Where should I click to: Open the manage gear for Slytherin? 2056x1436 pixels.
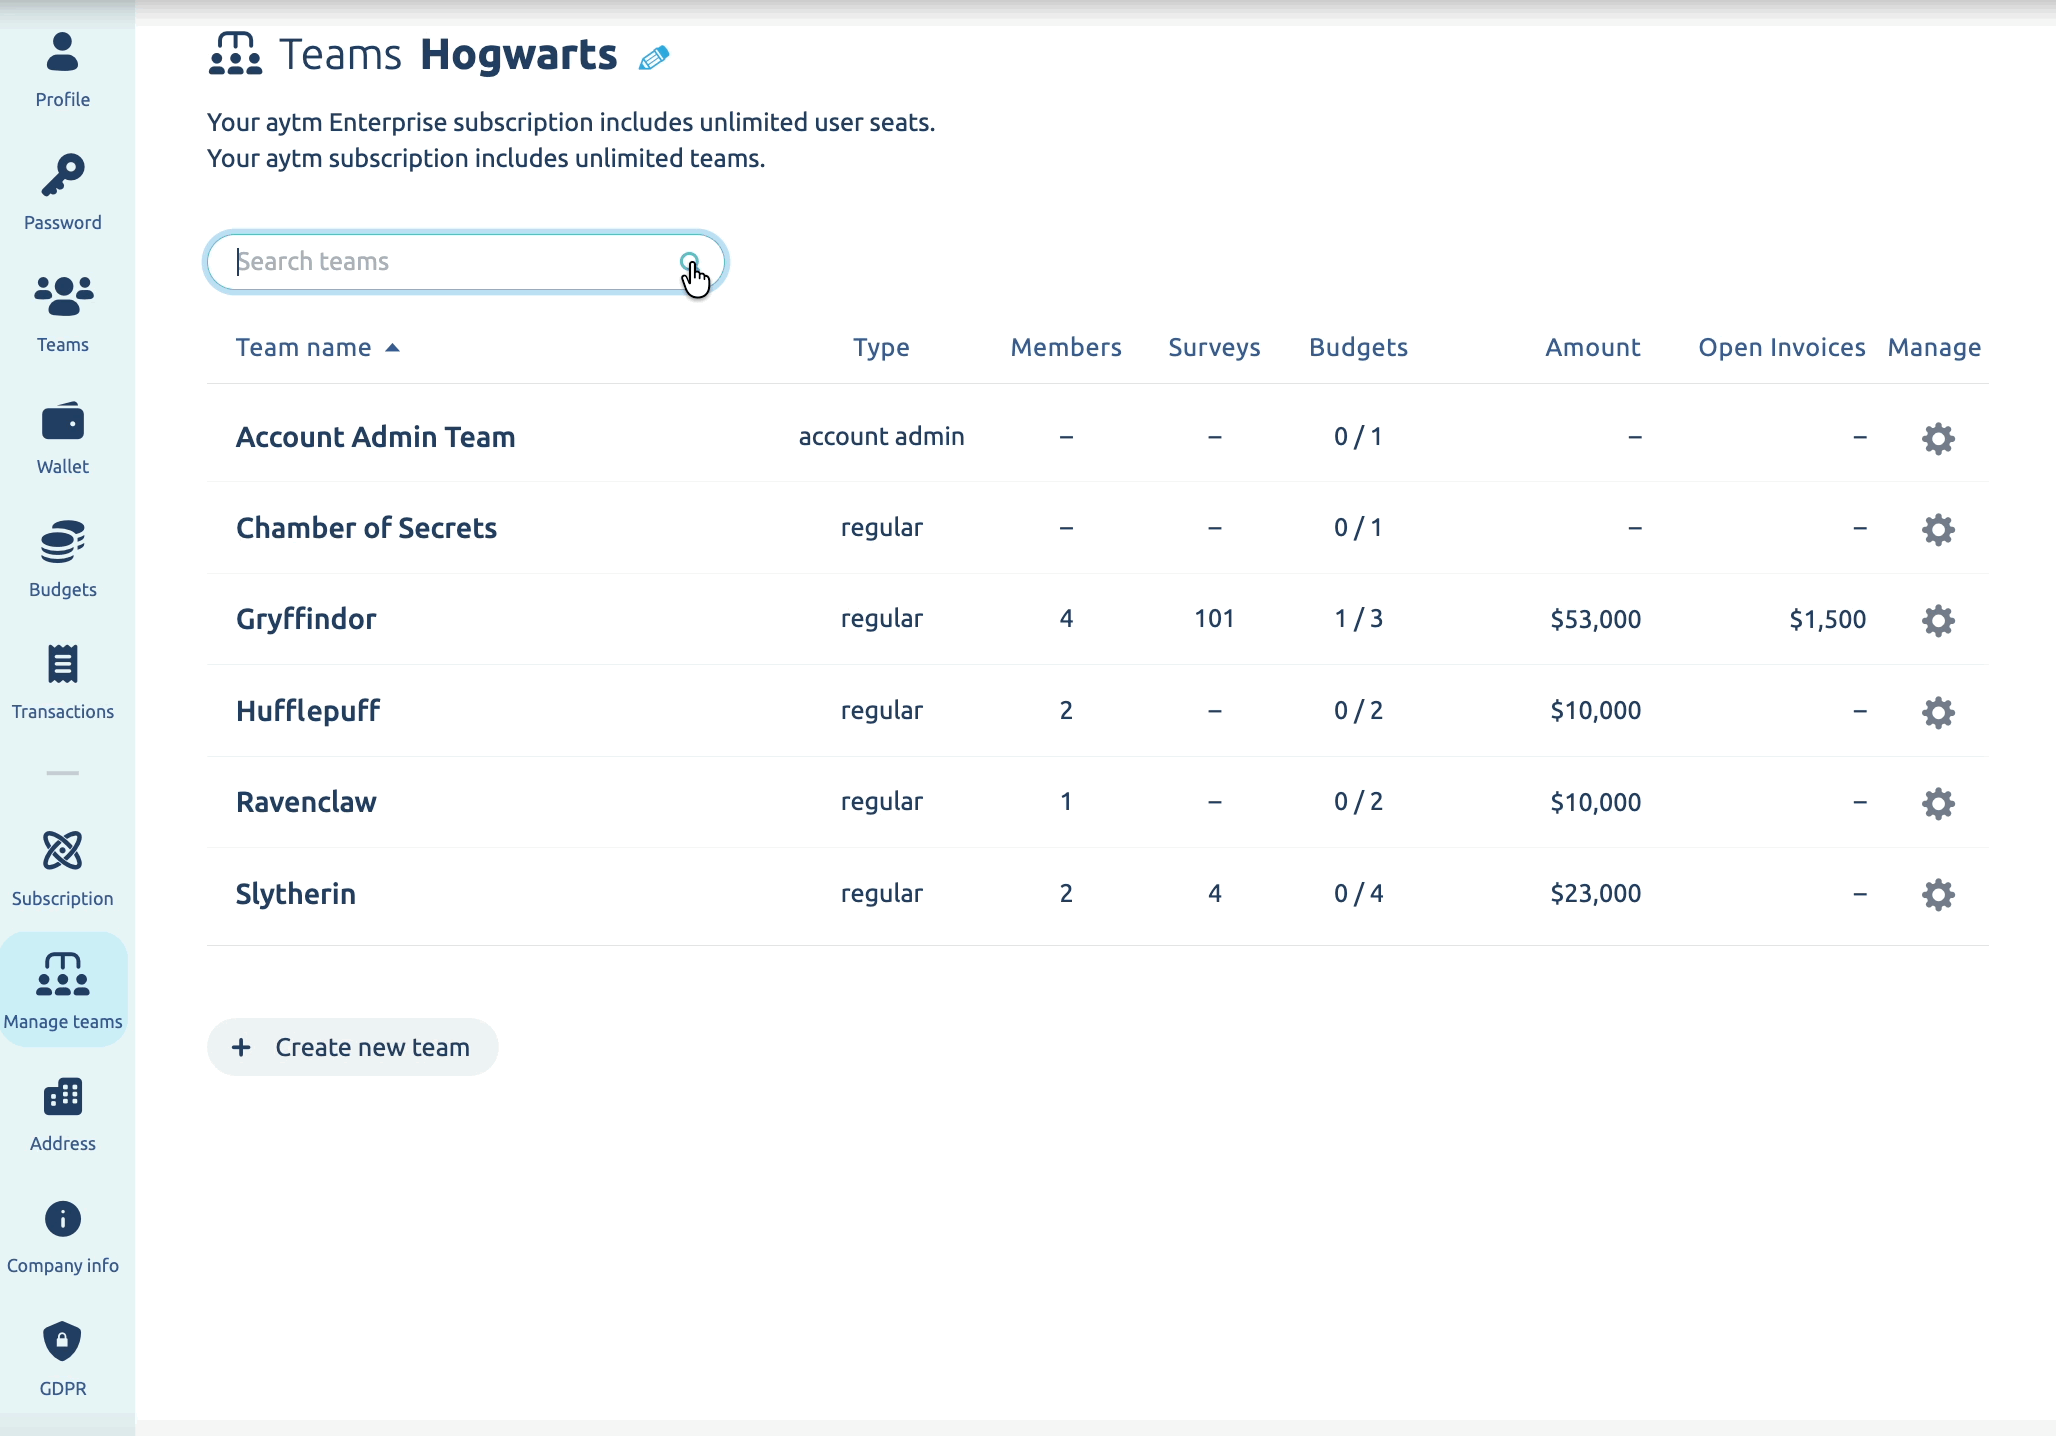pyautogui.click(x=1938, y=894)
